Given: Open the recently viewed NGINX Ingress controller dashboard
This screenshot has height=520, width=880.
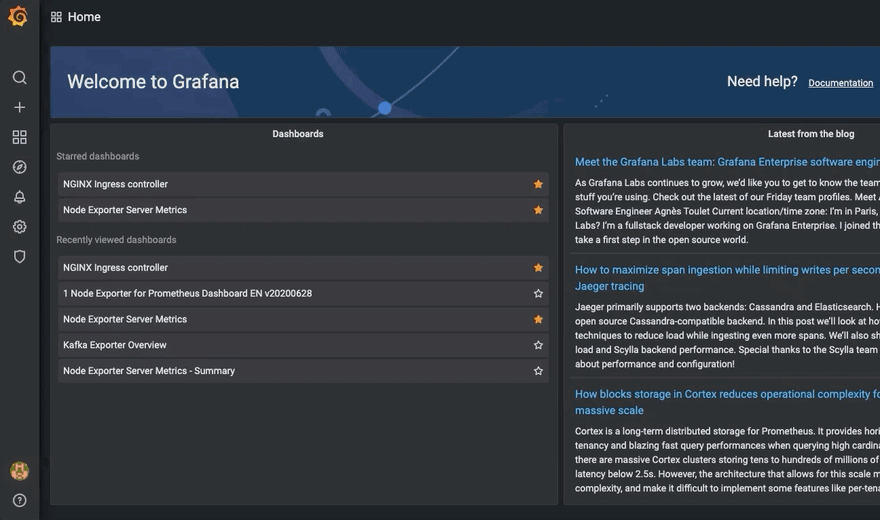Looking at the screenshot, I should click(x=303, y=268).
